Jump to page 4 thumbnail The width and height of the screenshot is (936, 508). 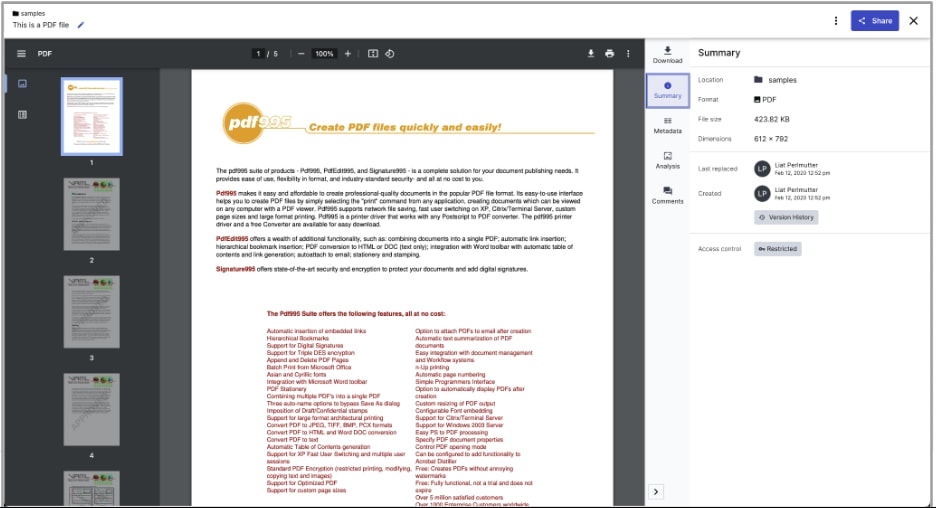(x=91, y=410)
